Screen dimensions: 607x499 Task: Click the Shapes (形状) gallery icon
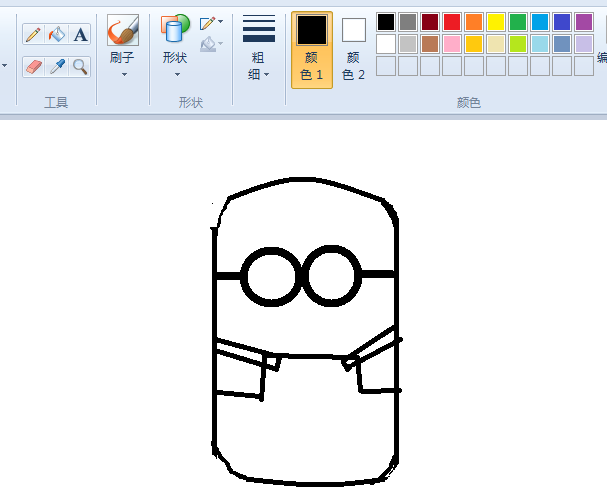175,28
